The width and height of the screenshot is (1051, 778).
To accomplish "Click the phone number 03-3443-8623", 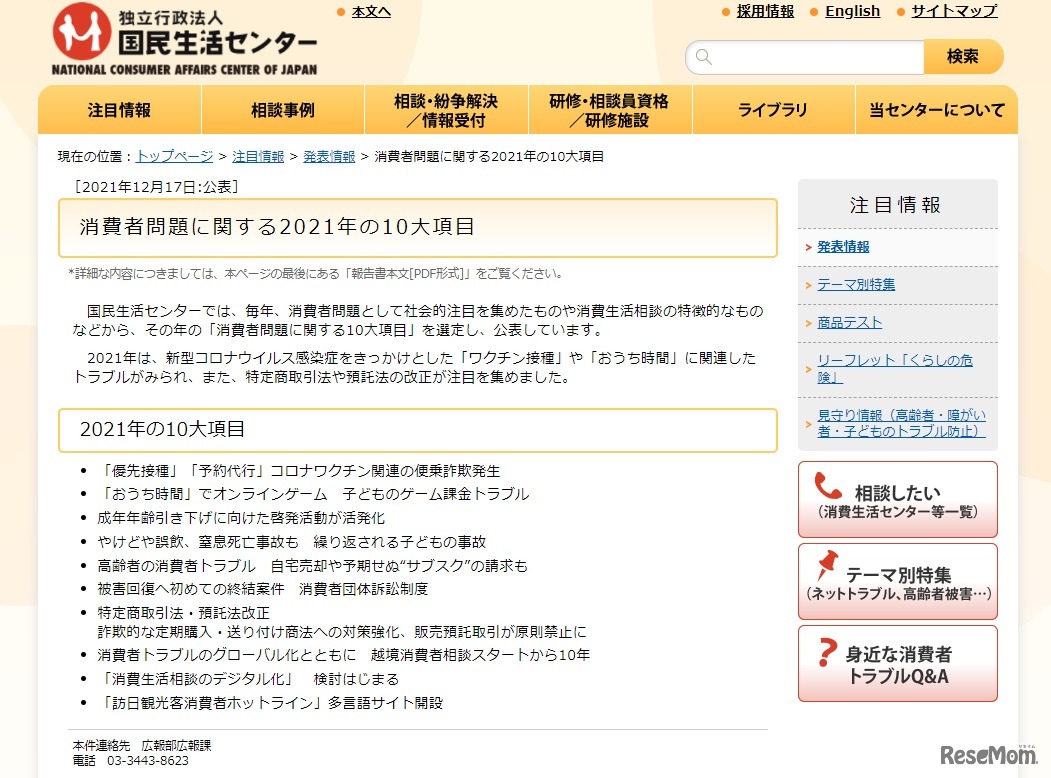I will 147,761.
